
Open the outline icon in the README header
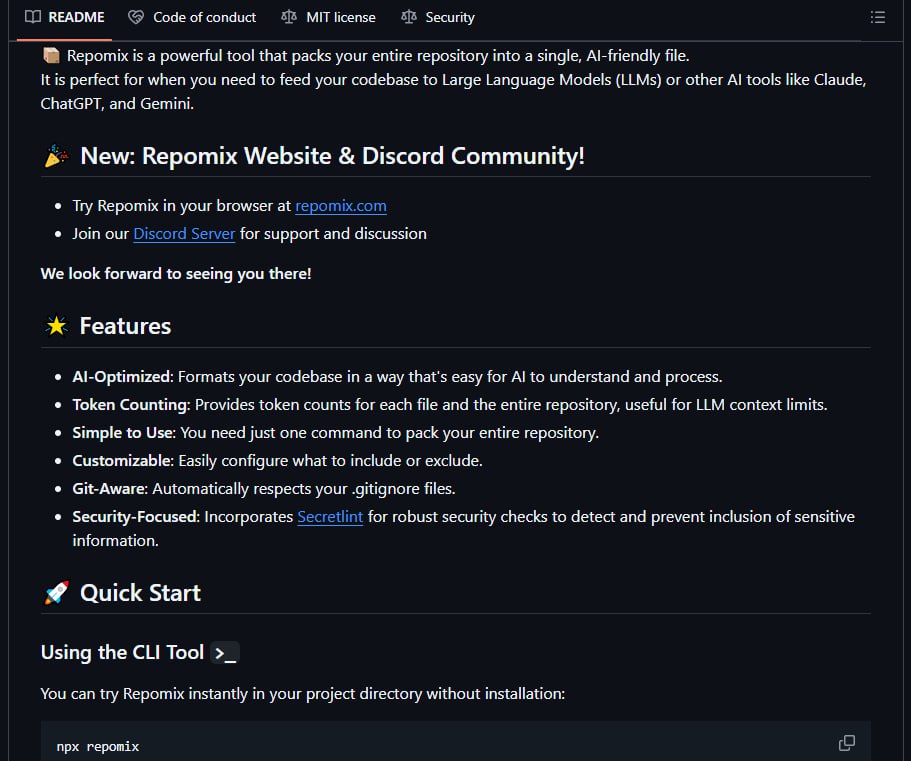877,17
